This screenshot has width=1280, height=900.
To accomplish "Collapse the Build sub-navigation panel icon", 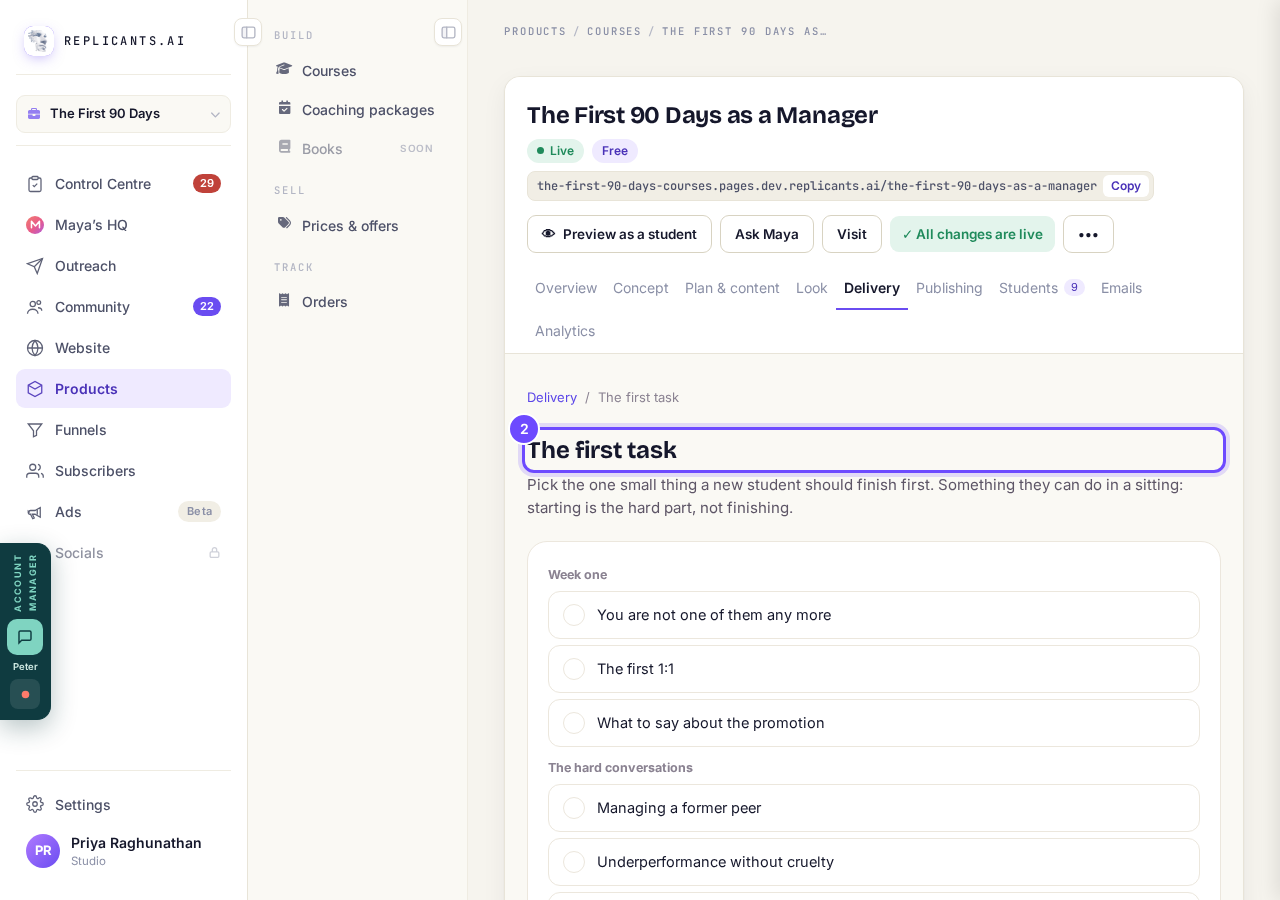I will tap(448, 32).
